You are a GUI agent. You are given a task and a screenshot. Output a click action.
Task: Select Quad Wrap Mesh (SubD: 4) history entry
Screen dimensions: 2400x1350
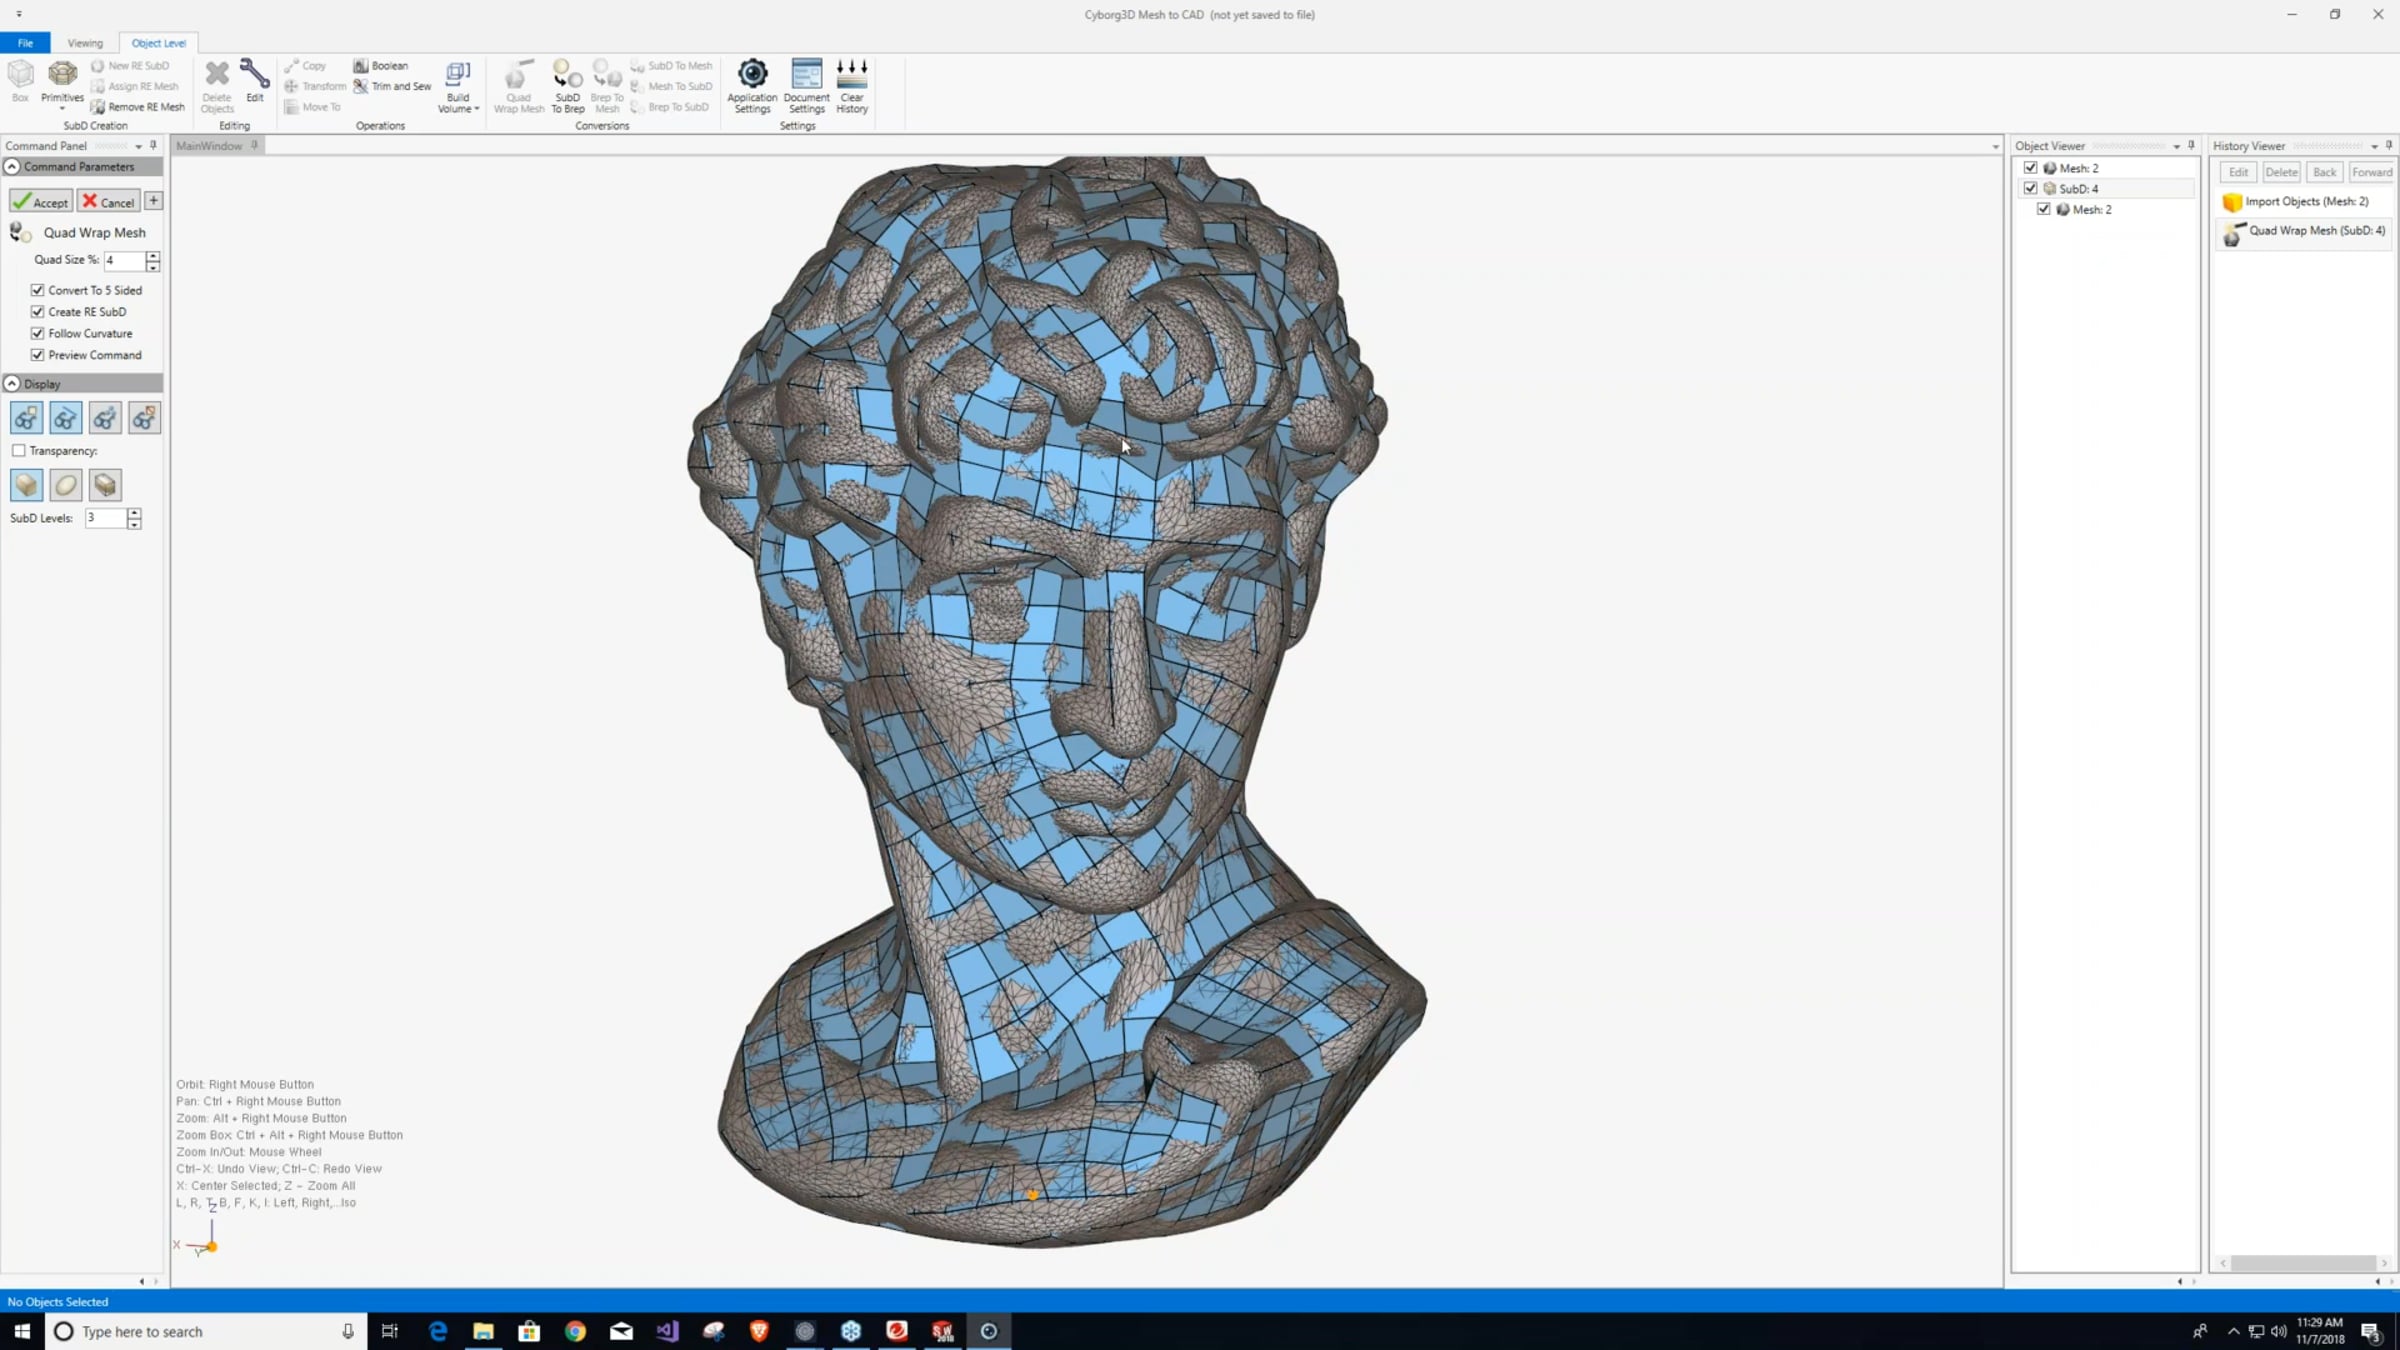2304,233
